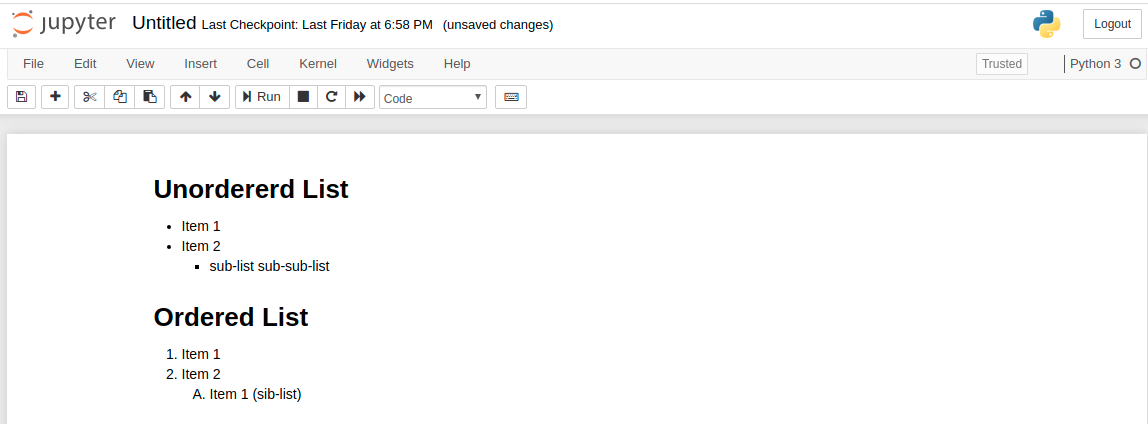Interrupt the kernel with stop icon
This screenshot has width=1148, height=424.
tap(303, 97)
